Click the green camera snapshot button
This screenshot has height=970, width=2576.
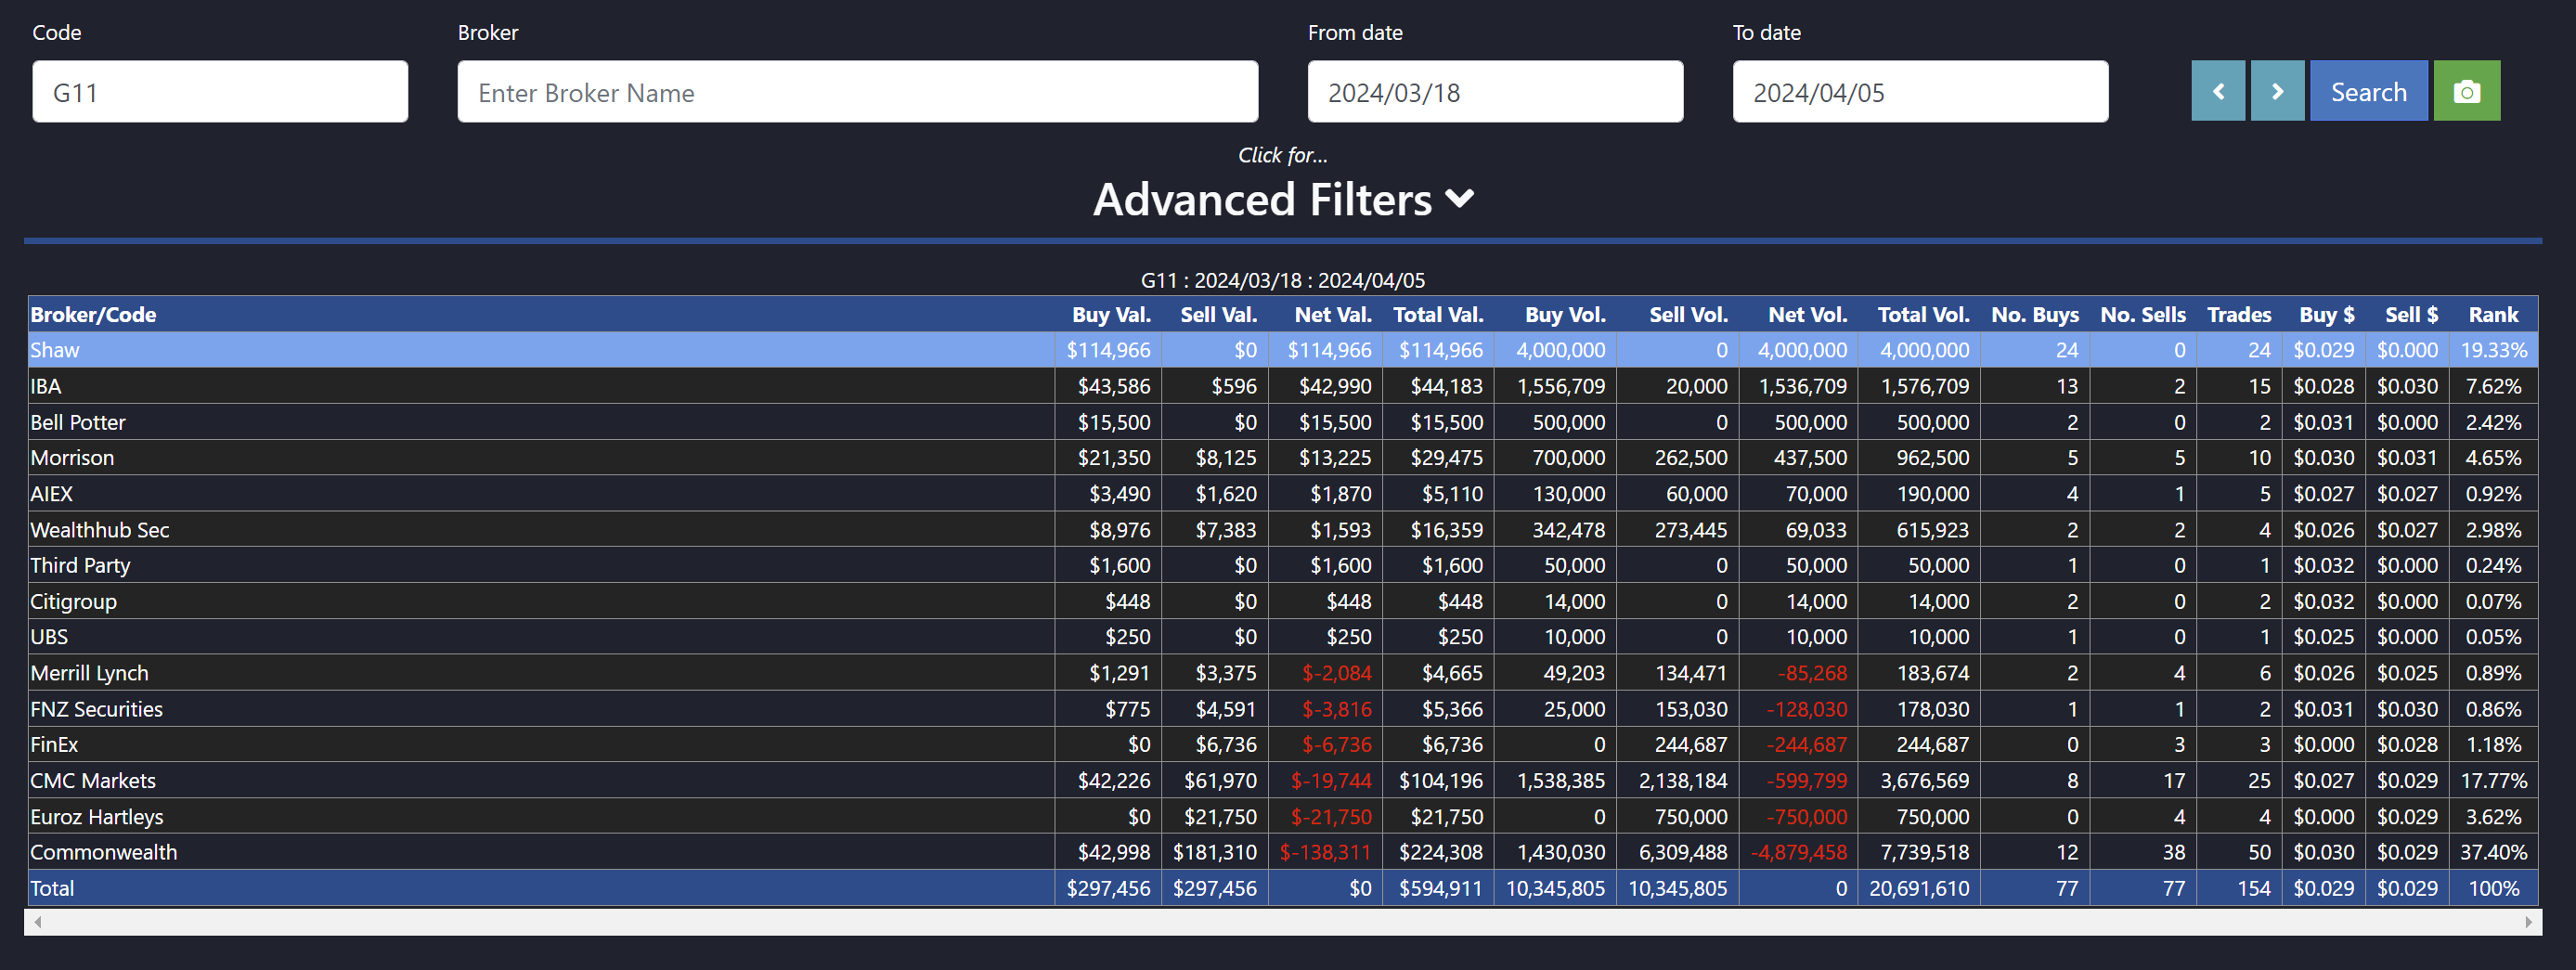point(2466,91)
